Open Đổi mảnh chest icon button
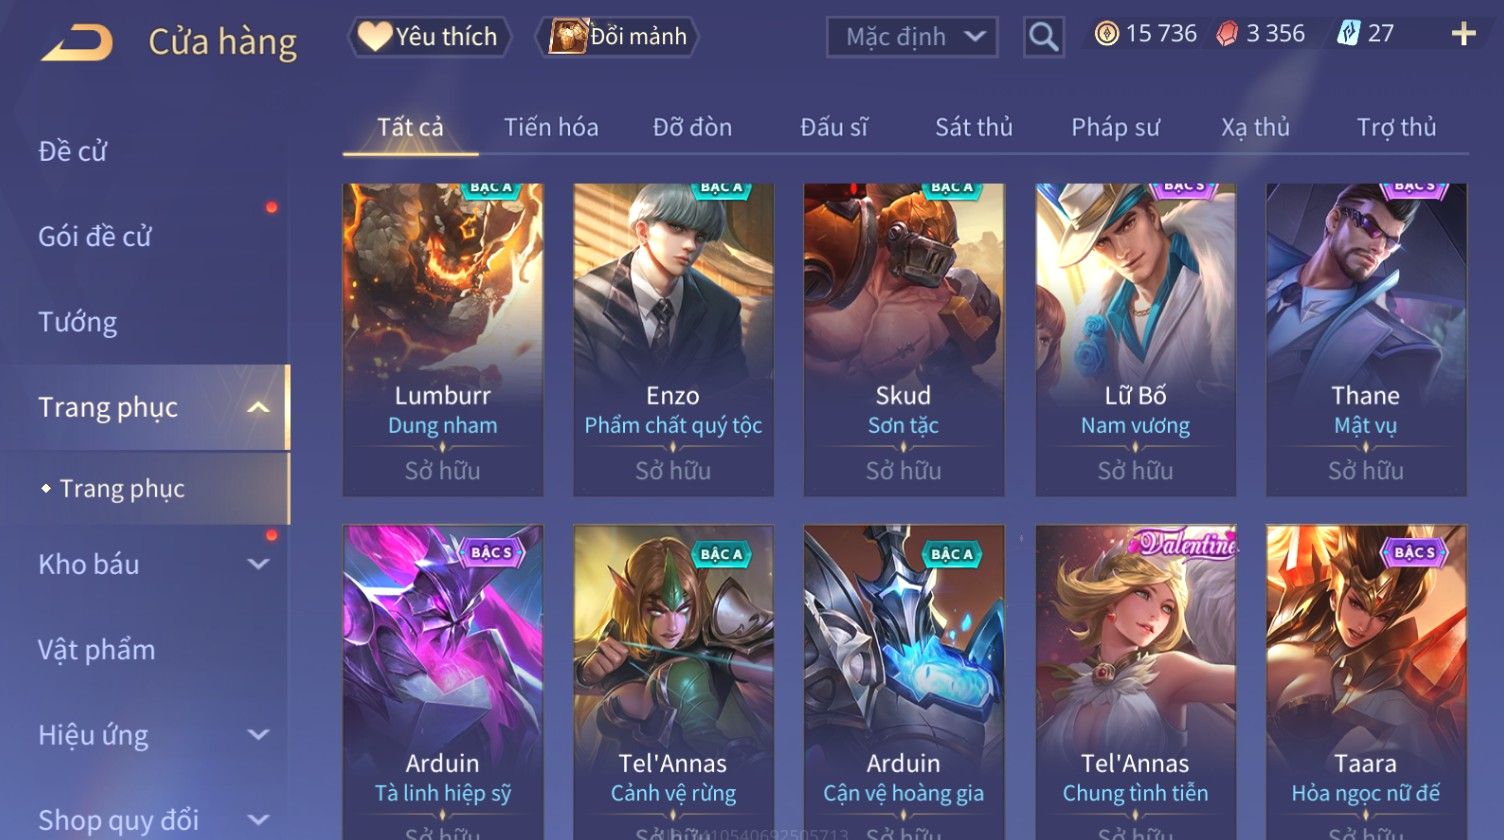The image size is (1504, 840). point(618,37)
